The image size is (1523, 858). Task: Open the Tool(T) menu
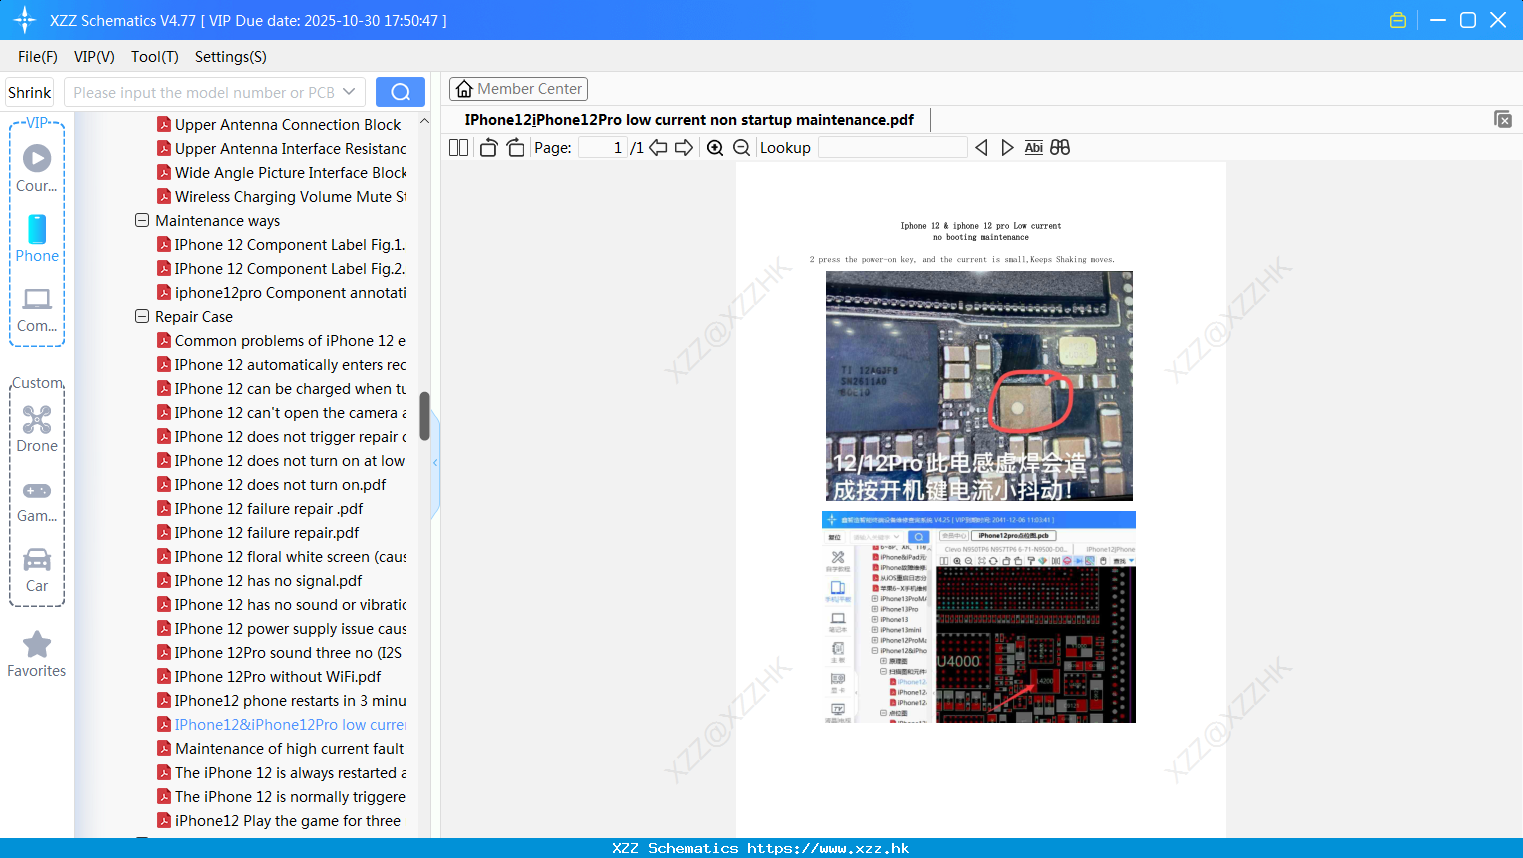155,56
